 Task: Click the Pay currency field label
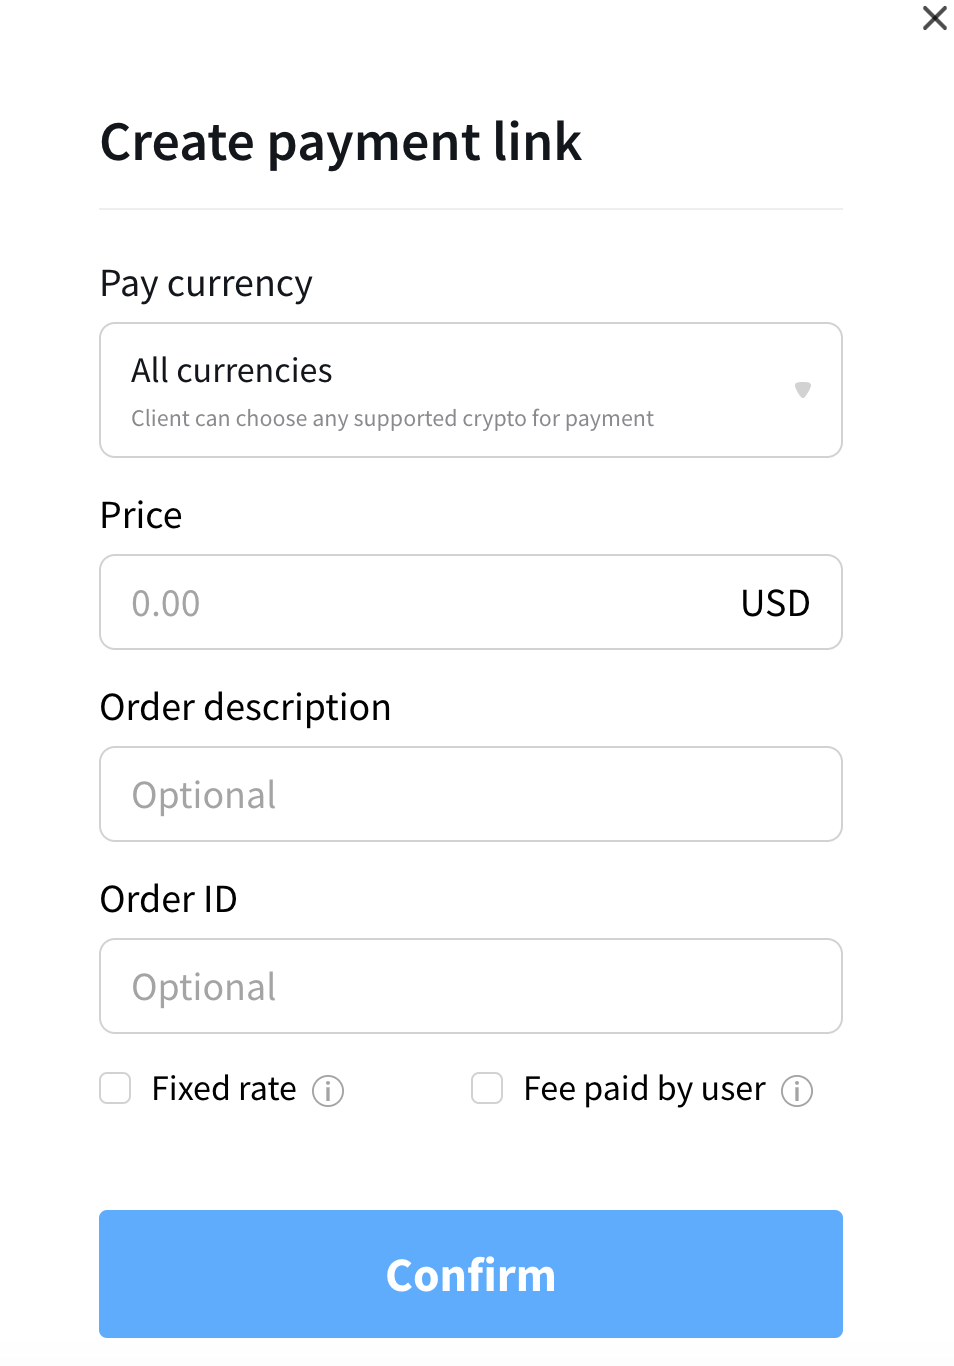207,284
